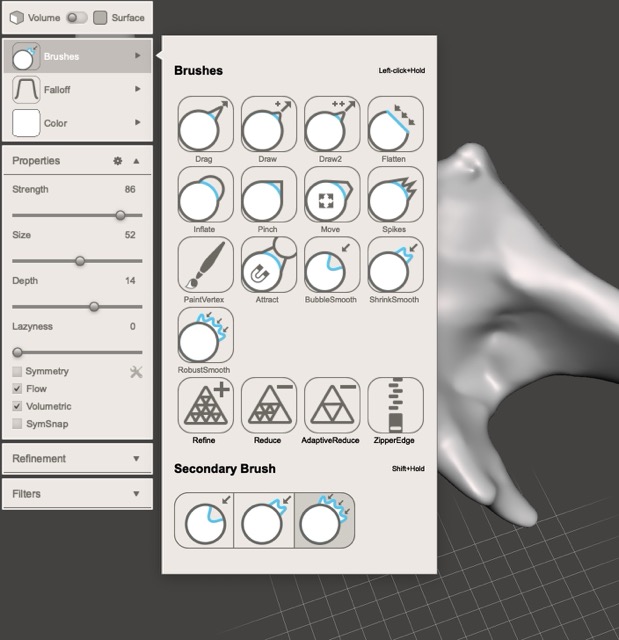Collapse the Properties panel arrow
The image size is (619, 640).
(136, 161)
